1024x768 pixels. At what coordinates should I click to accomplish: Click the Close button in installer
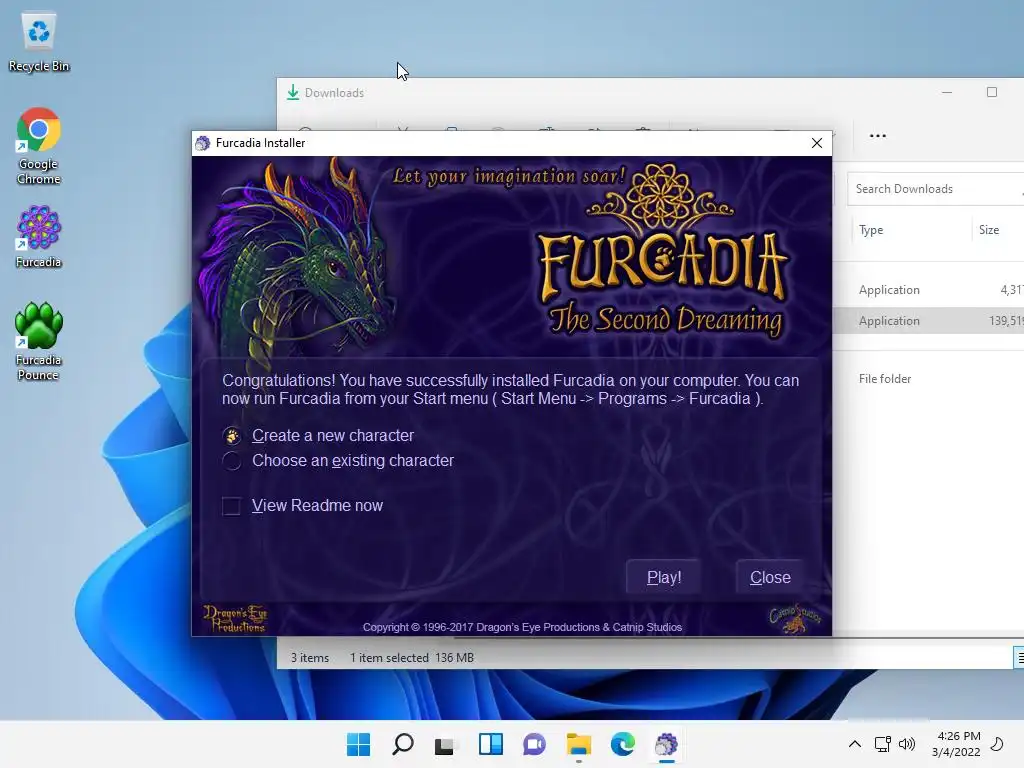pos(770,577)
